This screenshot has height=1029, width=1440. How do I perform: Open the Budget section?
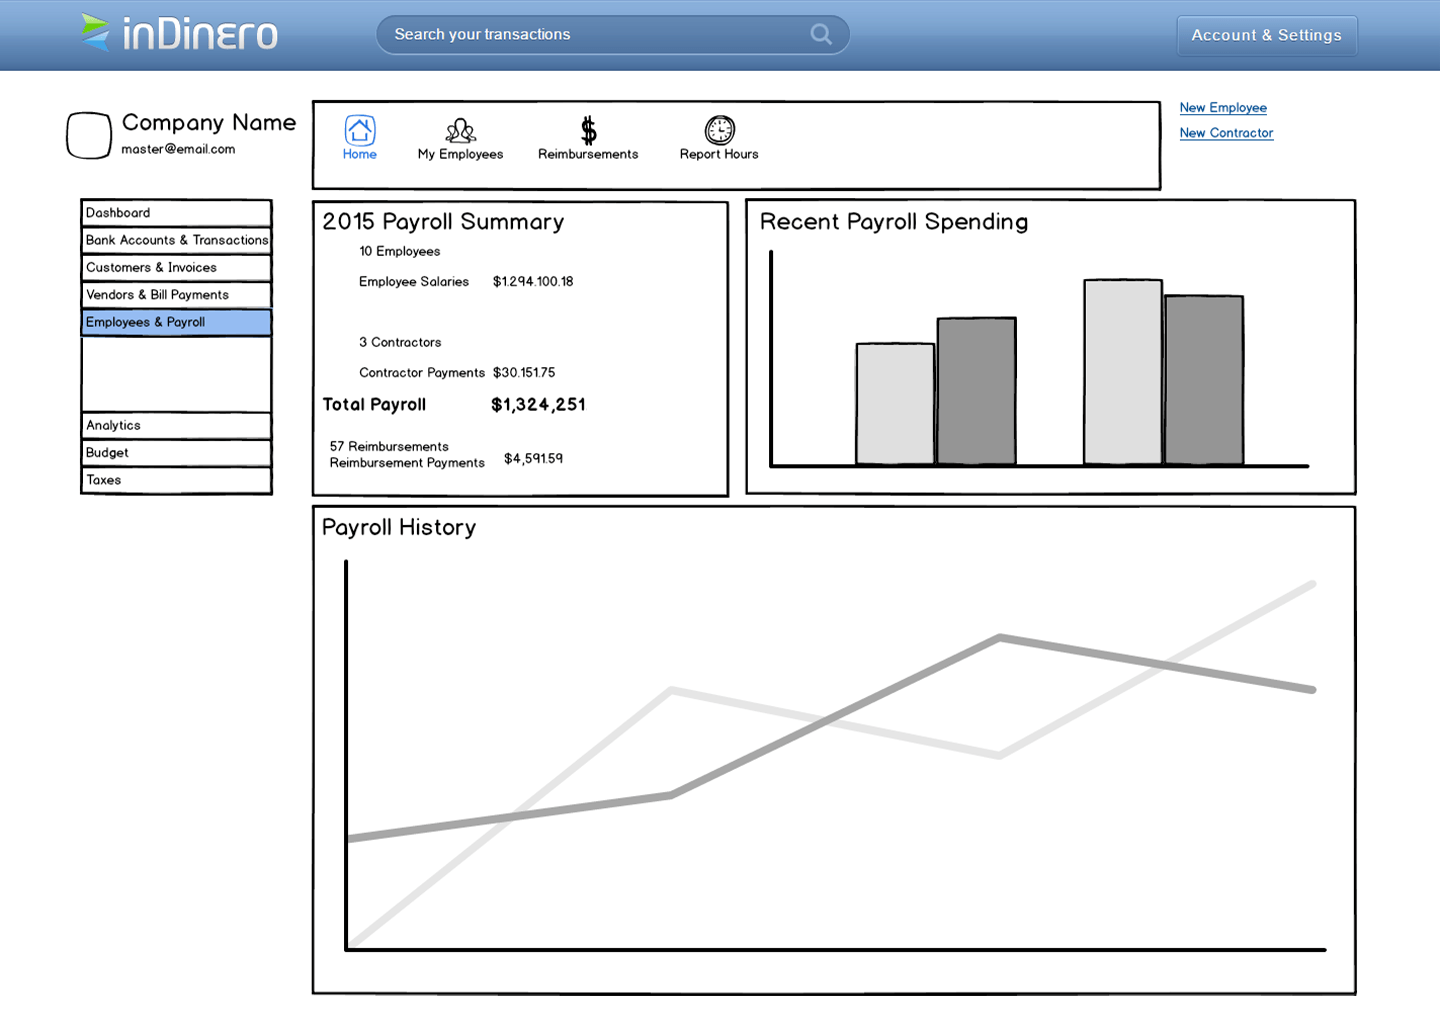(x=176, y=452)
